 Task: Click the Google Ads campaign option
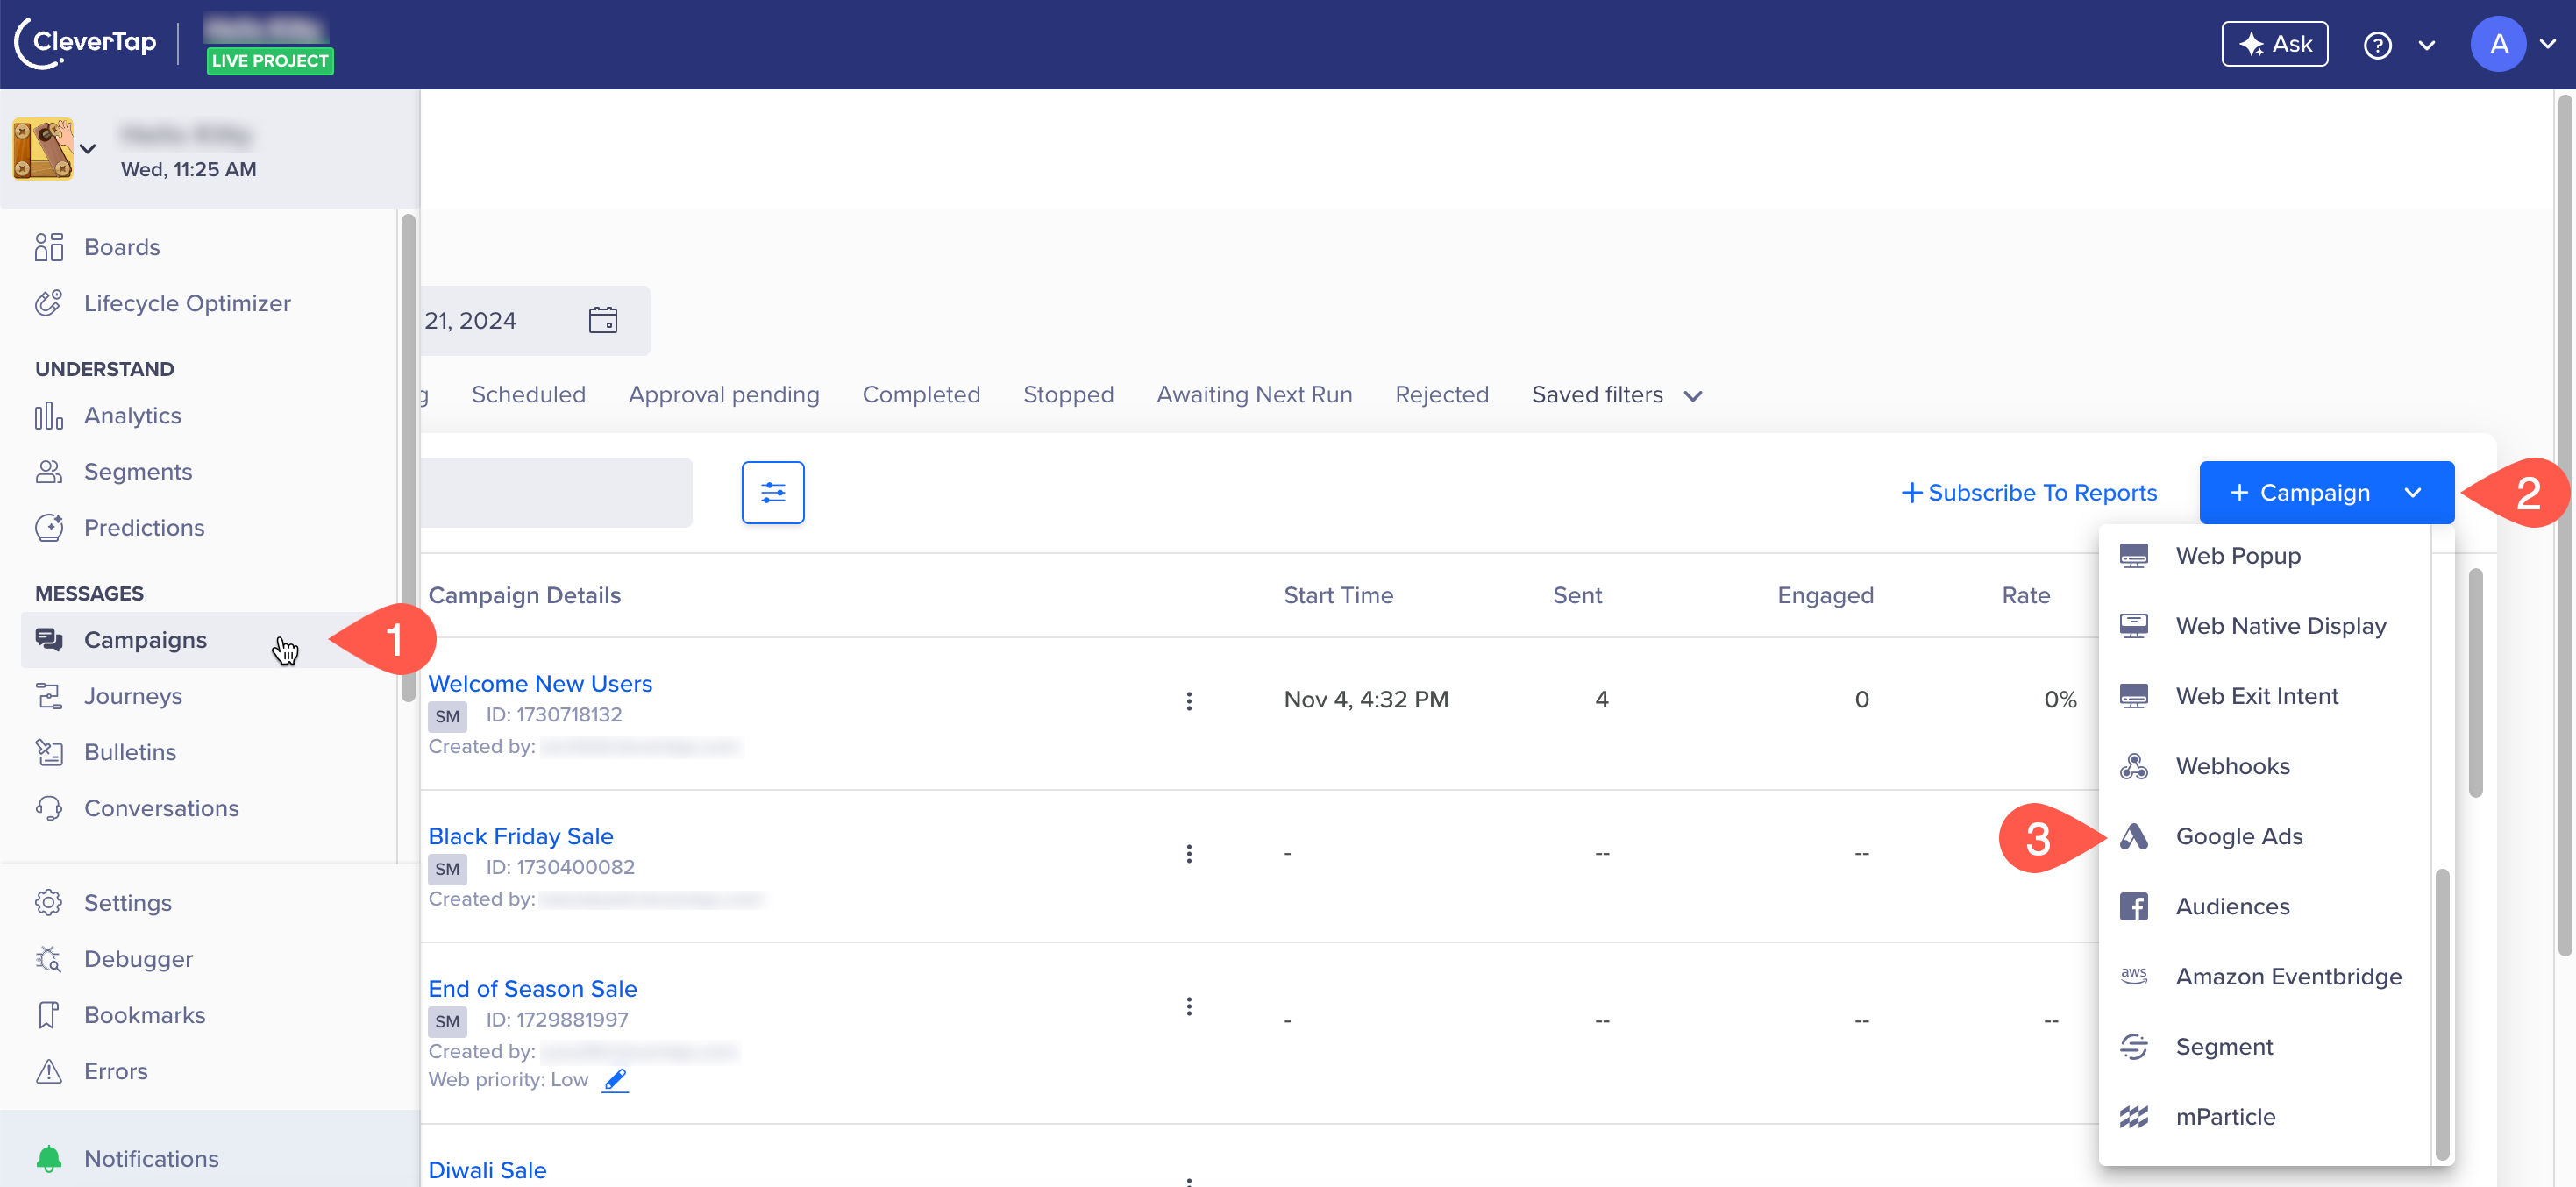tap(2238, 835)
